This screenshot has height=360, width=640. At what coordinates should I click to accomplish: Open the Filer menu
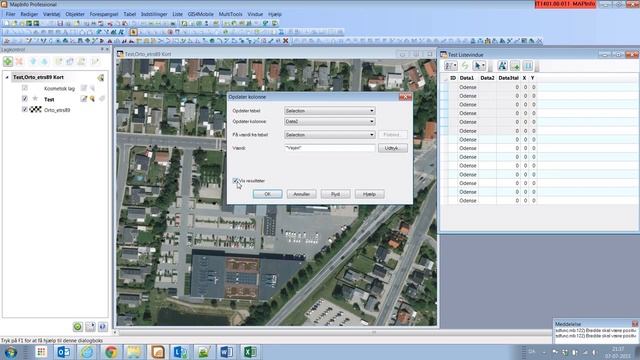[10, 14]
